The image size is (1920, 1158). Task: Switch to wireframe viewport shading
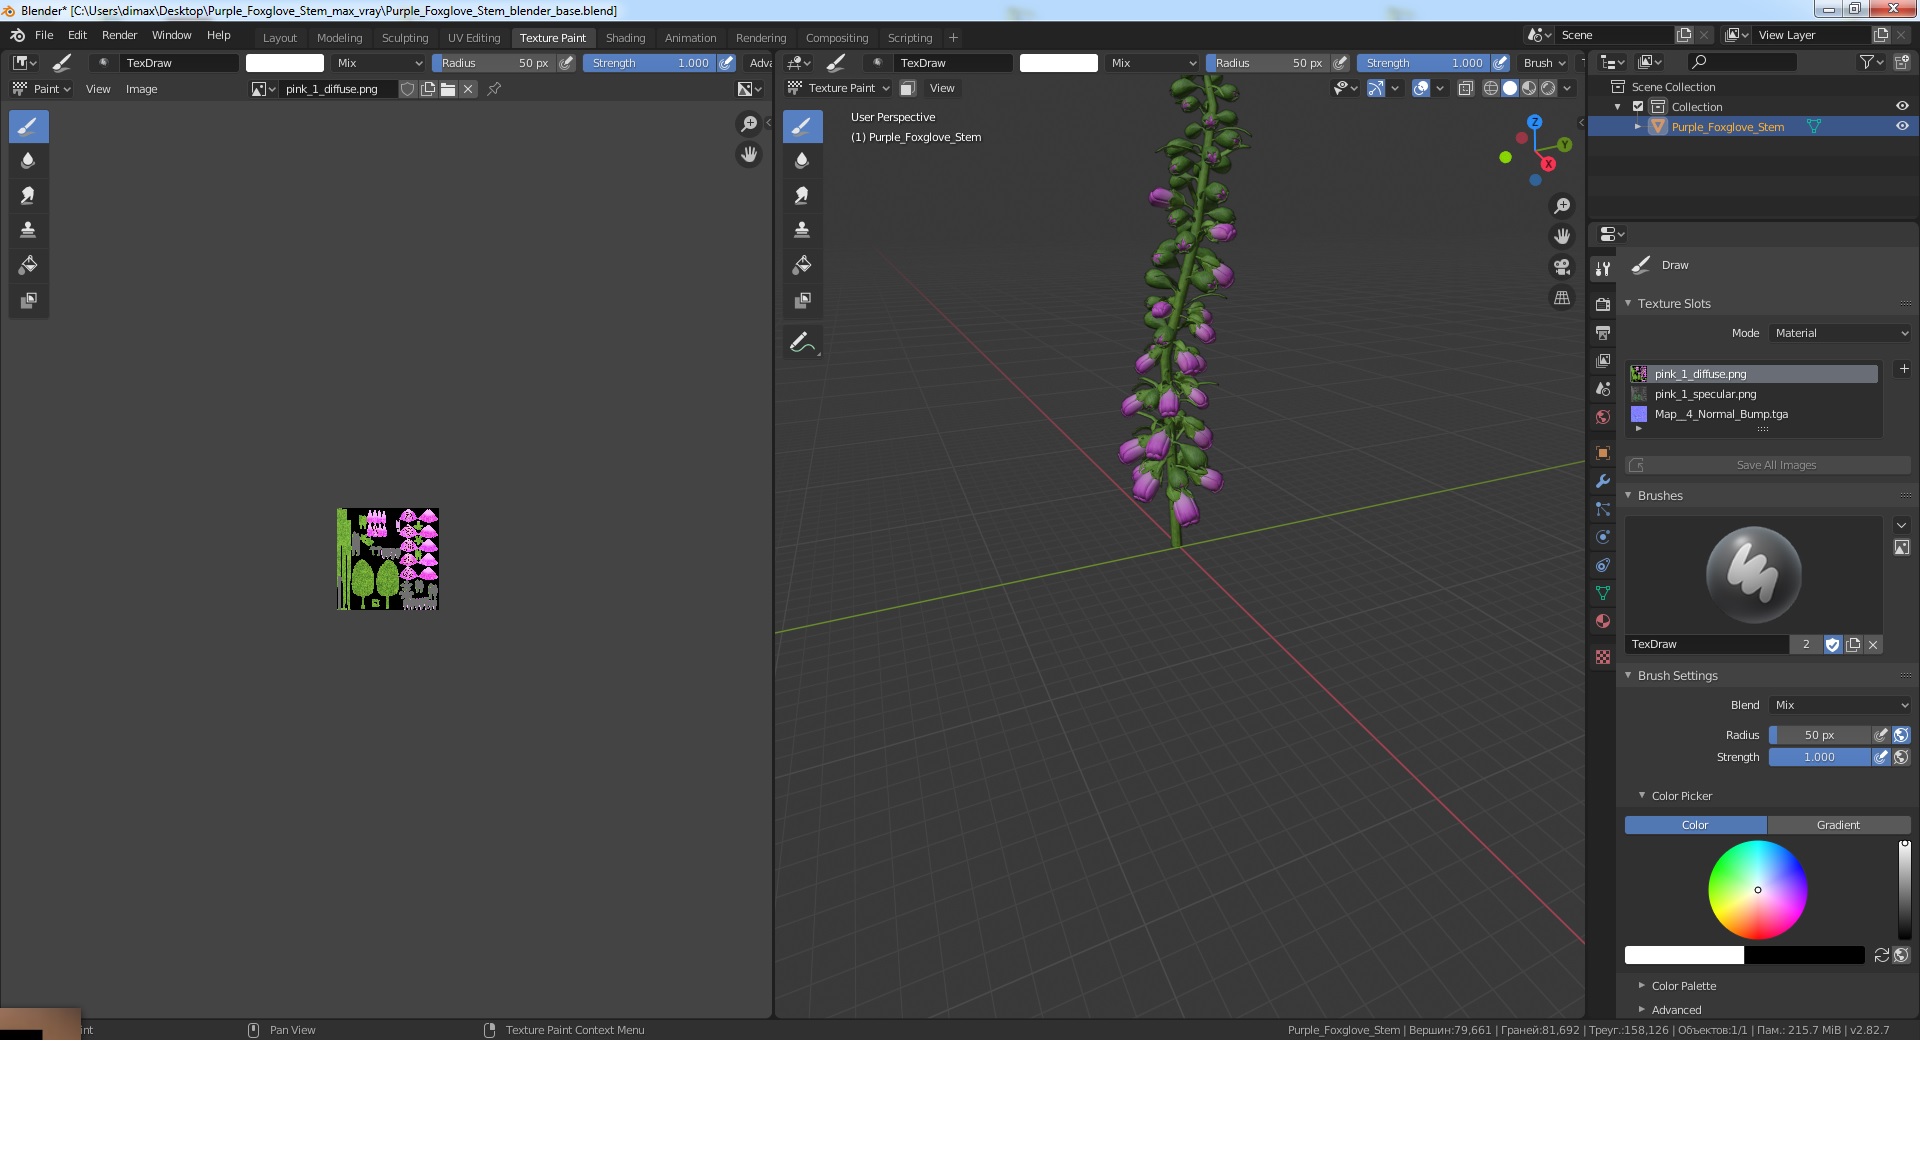click(1490, 88)
